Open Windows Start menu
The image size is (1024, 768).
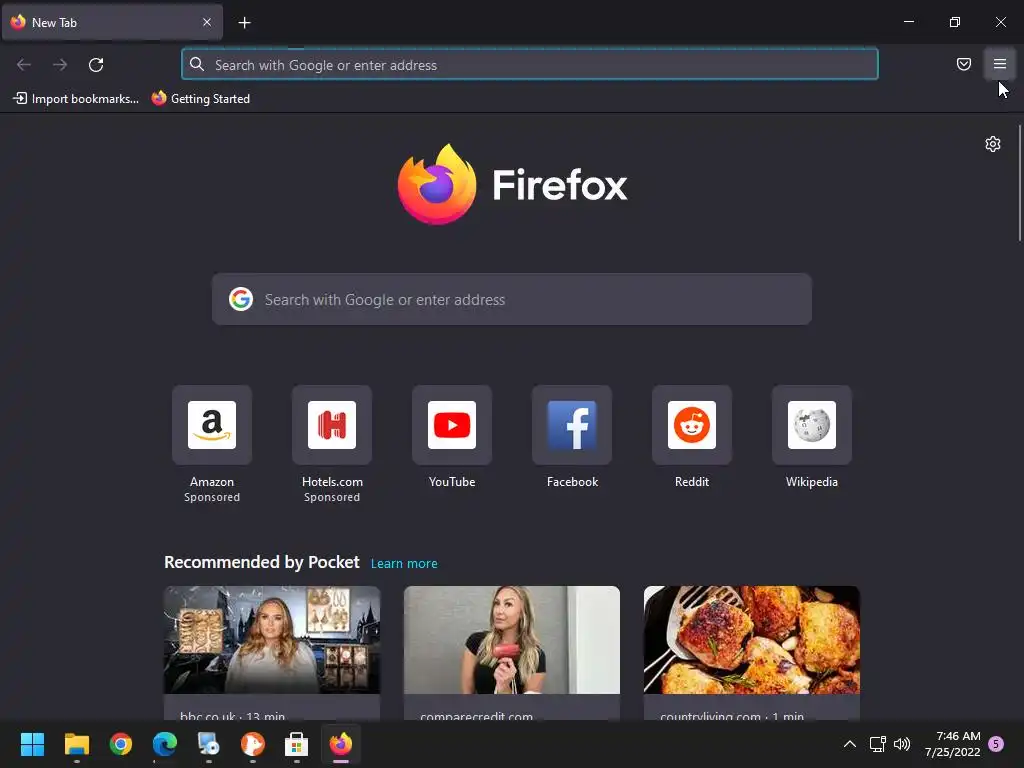pyautogui.click(x=32, y=744)
